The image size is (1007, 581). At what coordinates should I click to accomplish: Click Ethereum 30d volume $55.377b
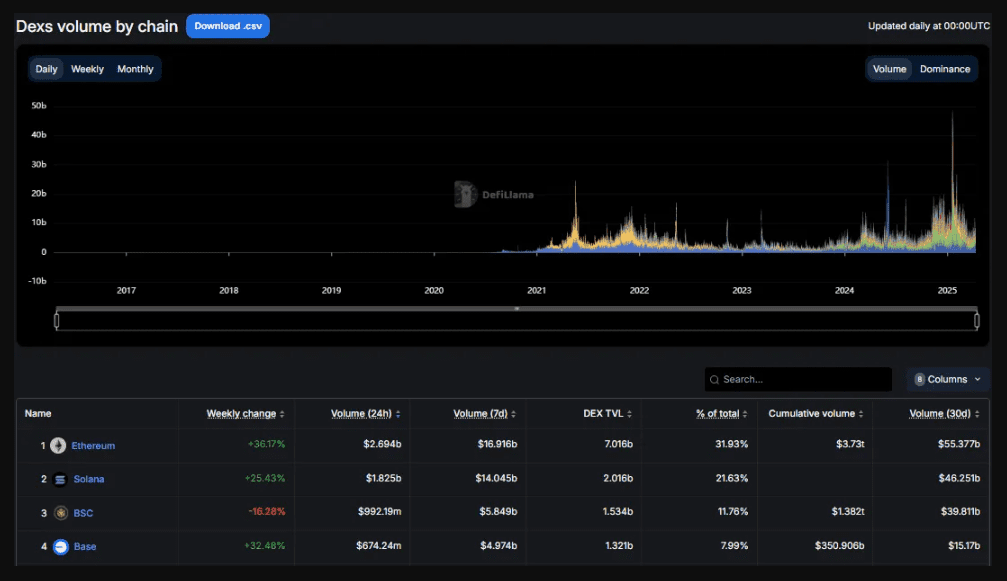tap(959, 444)
